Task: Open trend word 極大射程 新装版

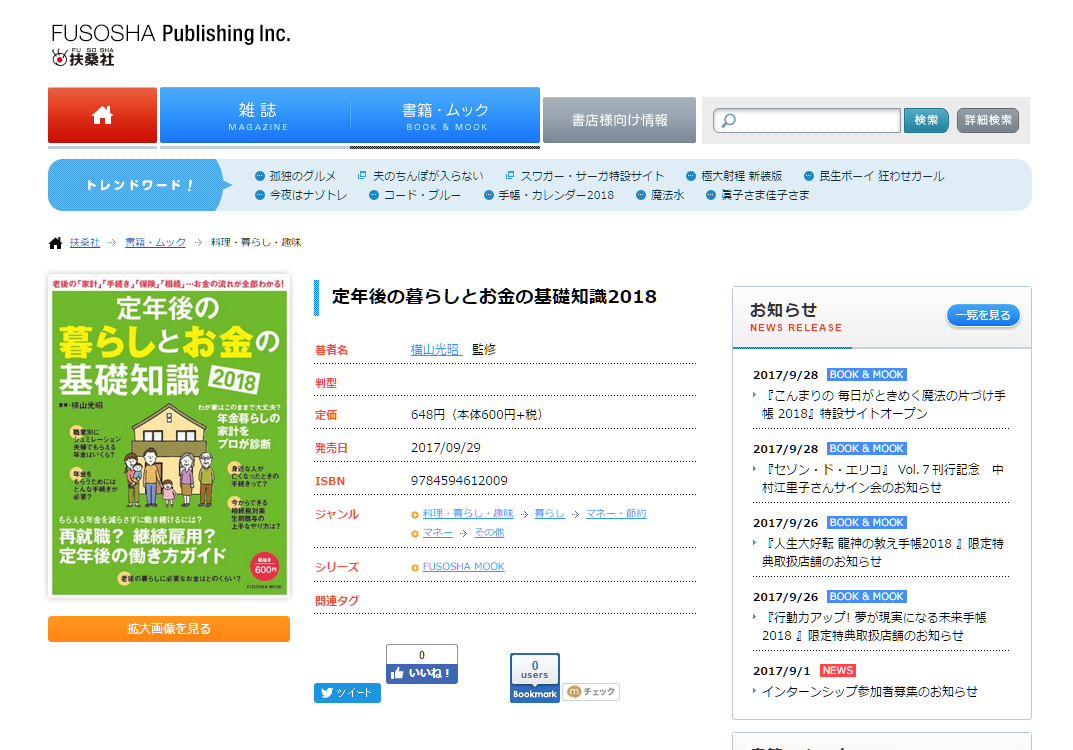Action: pos(741,176)
